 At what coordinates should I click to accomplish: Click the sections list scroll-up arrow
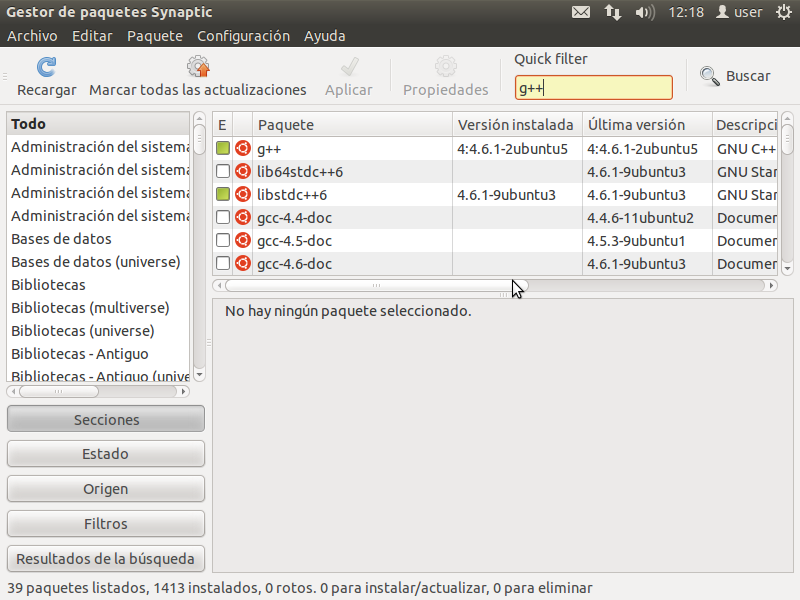[x=199, y=118]
